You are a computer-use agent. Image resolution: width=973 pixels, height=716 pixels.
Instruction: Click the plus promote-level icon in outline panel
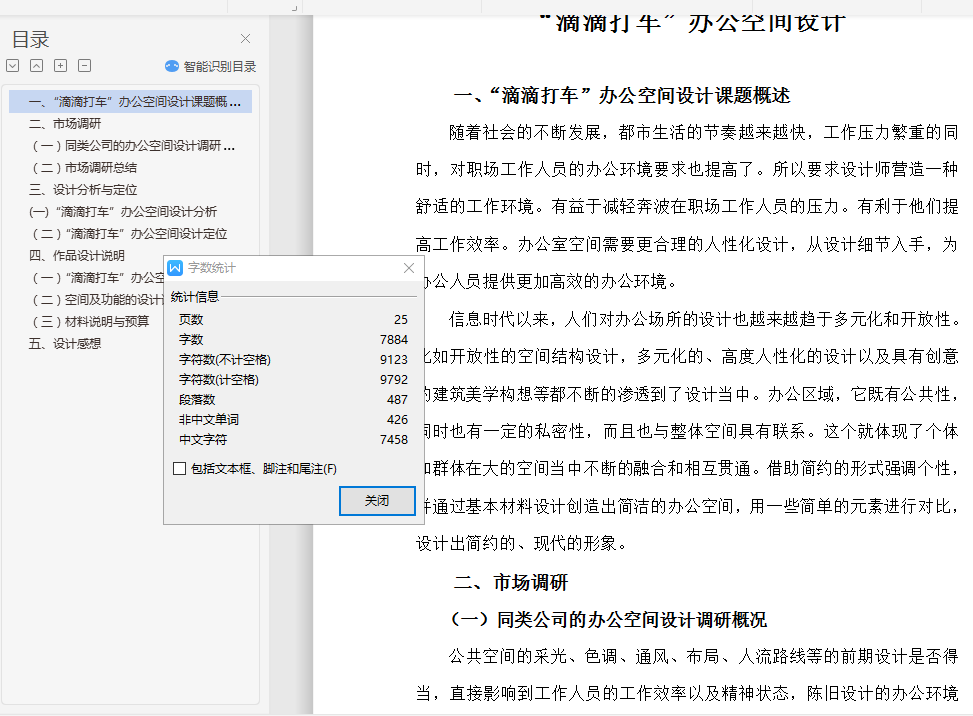(x=60, y=65)
